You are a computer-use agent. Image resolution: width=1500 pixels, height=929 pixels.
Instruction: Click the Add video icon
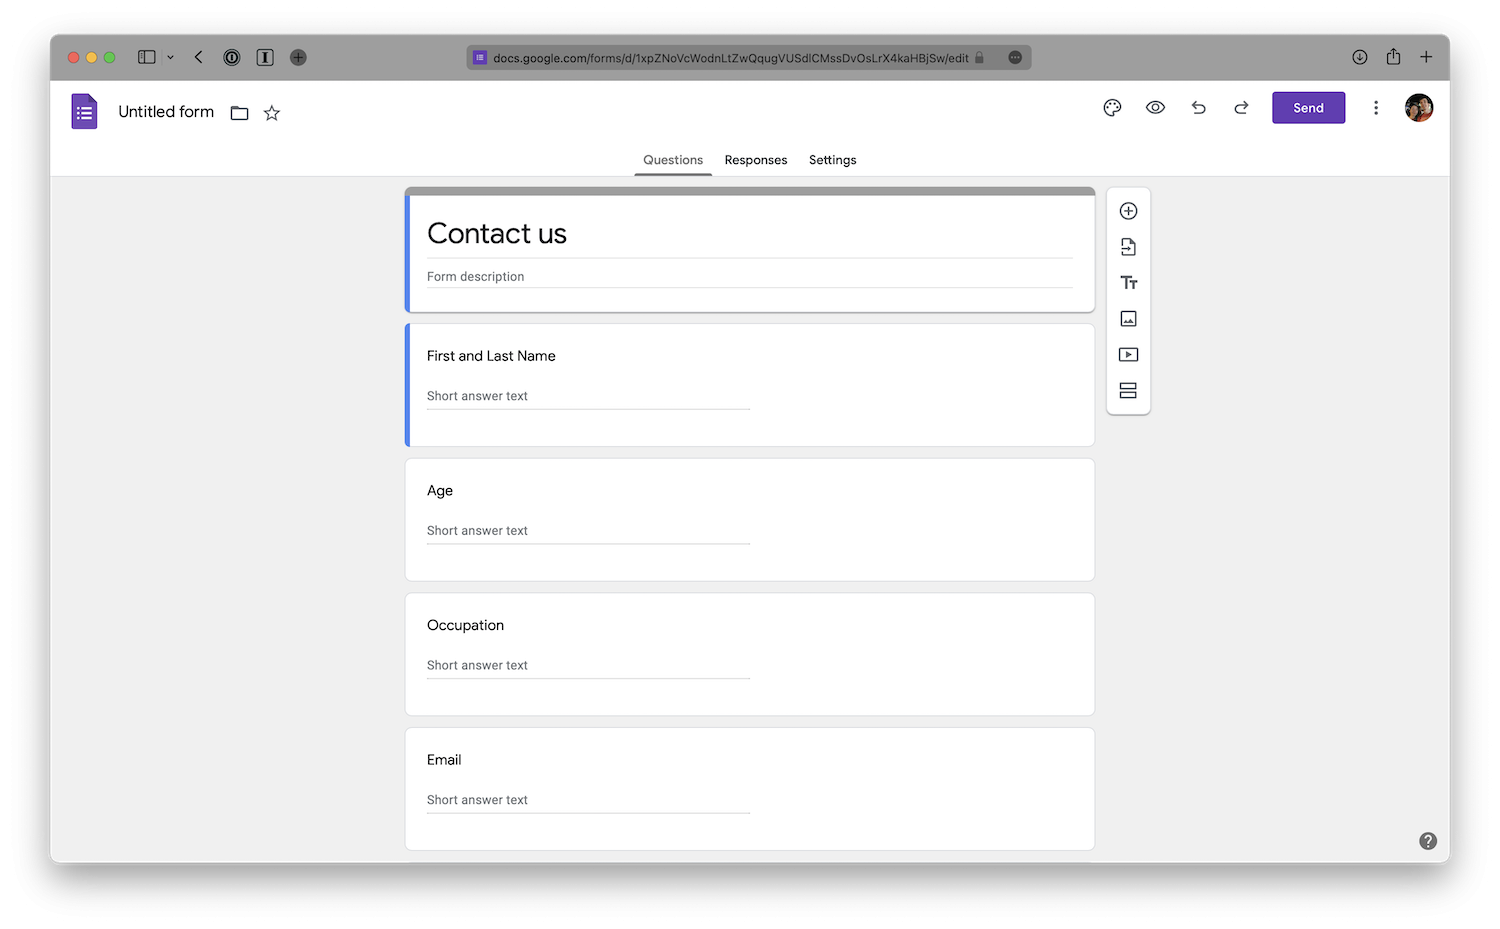pos(1128,355)
